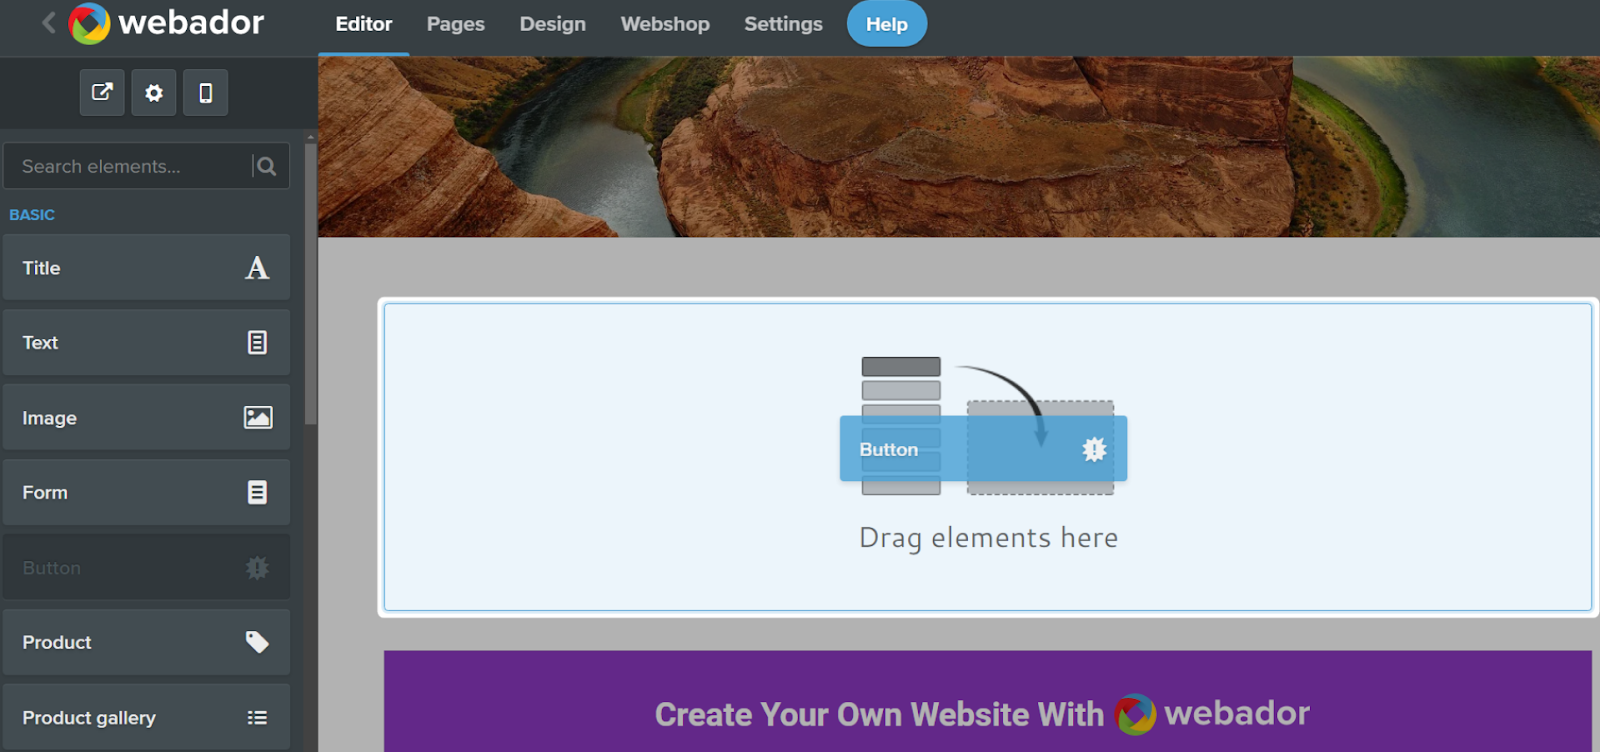Select the Image element tile
1600x752 pixels.
pyautogui.click(x=146, y=417)
